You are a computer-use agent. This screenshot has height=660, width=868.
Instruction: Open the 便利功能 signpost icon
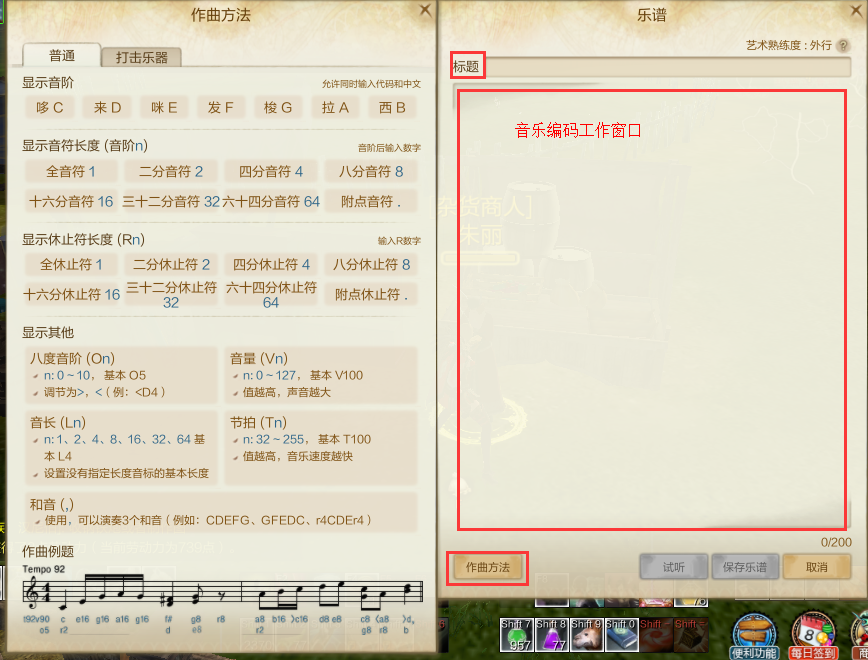click(x=755, y=636)
